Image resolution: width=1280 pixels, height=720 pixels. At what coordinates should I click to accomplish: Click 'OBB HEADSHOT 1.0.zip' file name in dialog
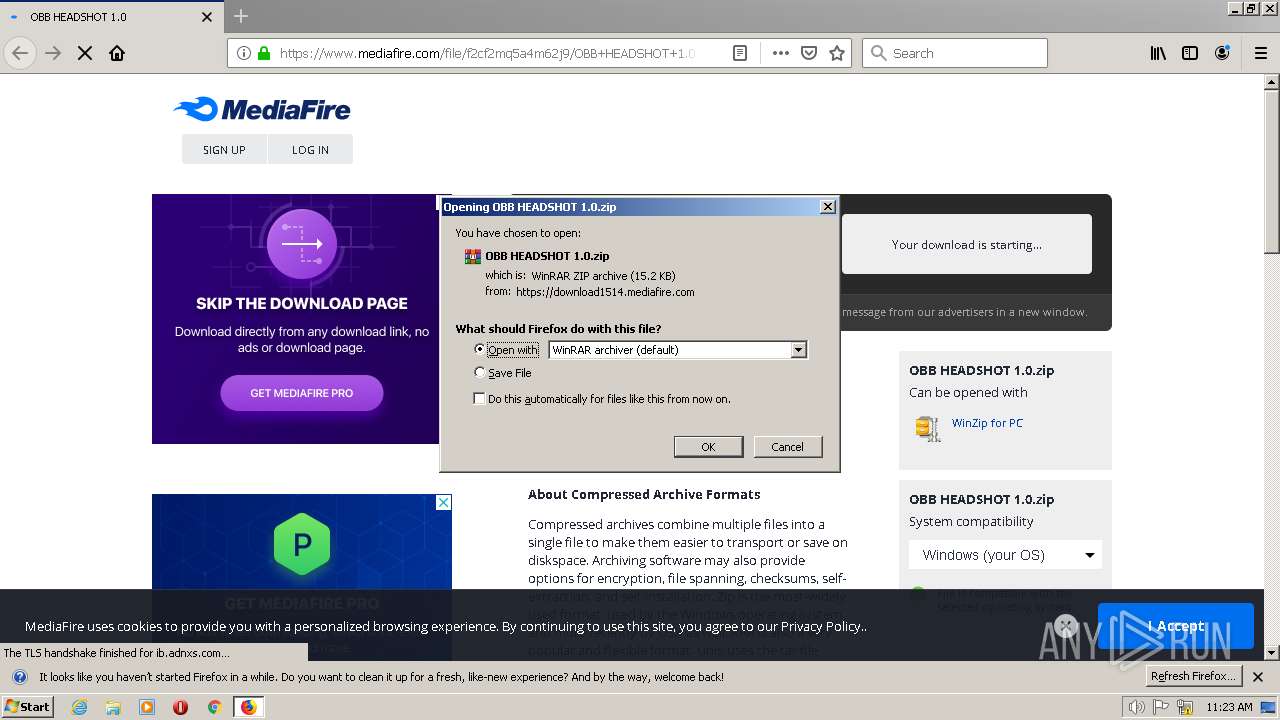click(x=547, y=256)
